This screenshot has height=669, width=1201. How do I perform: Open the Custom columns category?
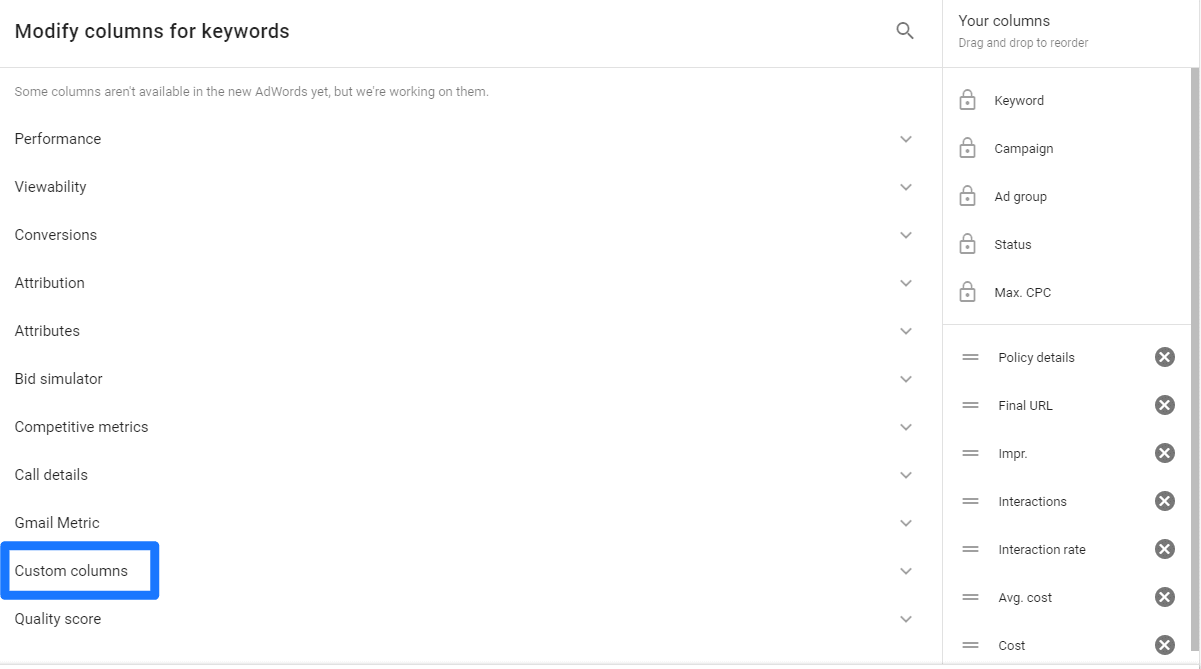pos(71,571)
